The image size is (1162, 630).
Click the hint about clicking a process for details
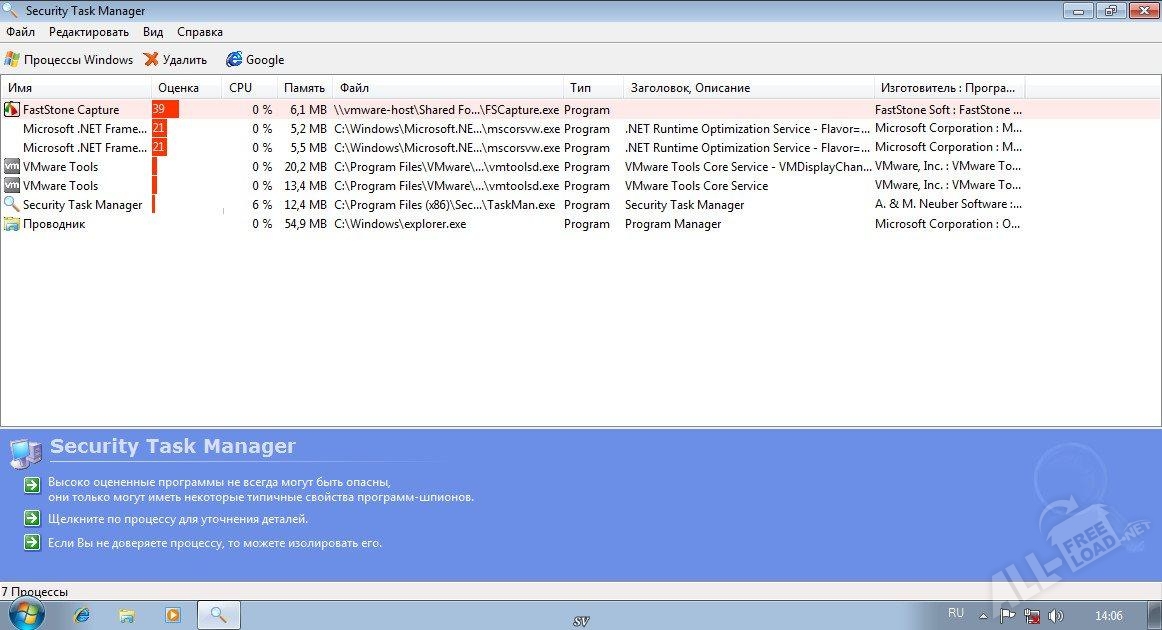point(178,519)
